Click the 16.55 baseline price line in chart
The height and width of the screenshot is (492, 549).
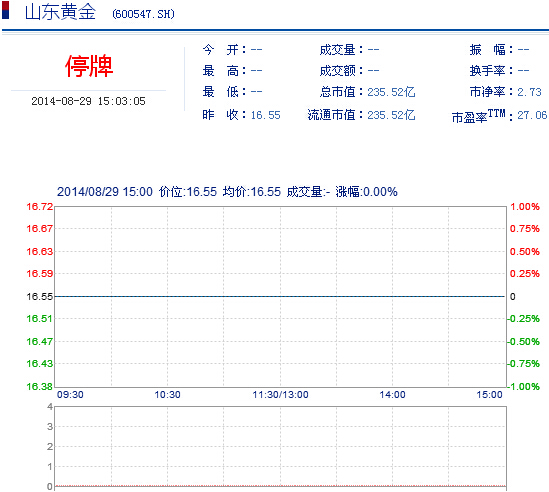(x=280, y=296)
